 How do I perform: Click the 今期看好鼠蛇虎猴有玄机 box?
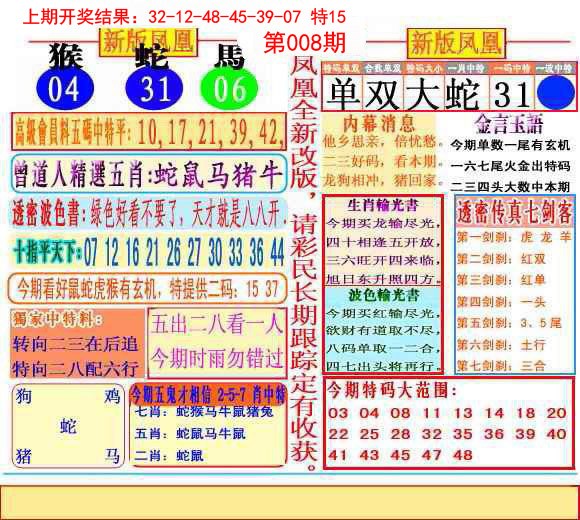(x=148, y=288)
